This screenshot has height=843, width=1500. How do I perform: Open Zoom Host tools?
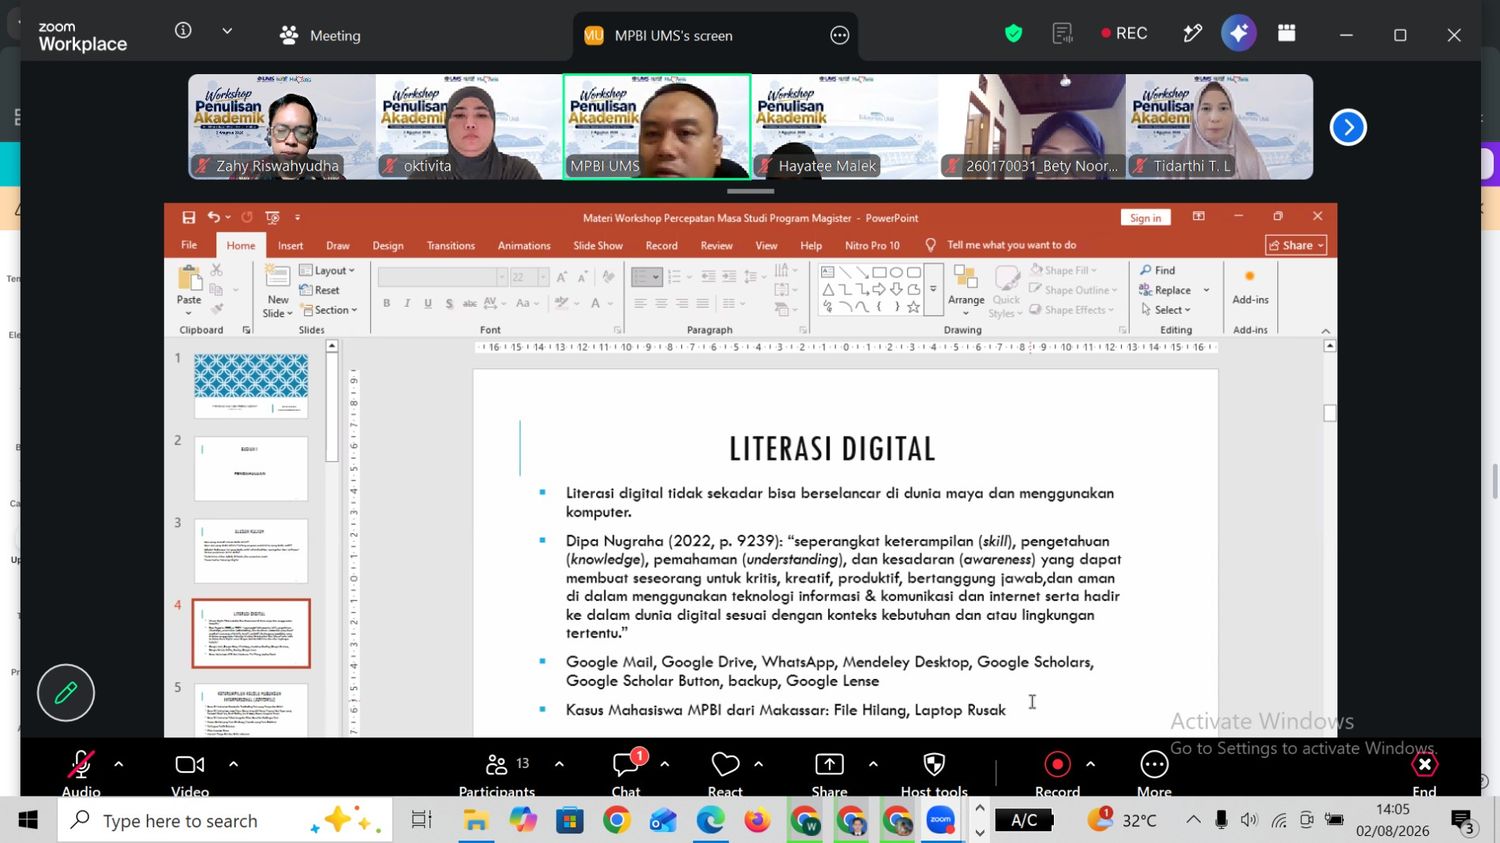[x=934, y=775]
